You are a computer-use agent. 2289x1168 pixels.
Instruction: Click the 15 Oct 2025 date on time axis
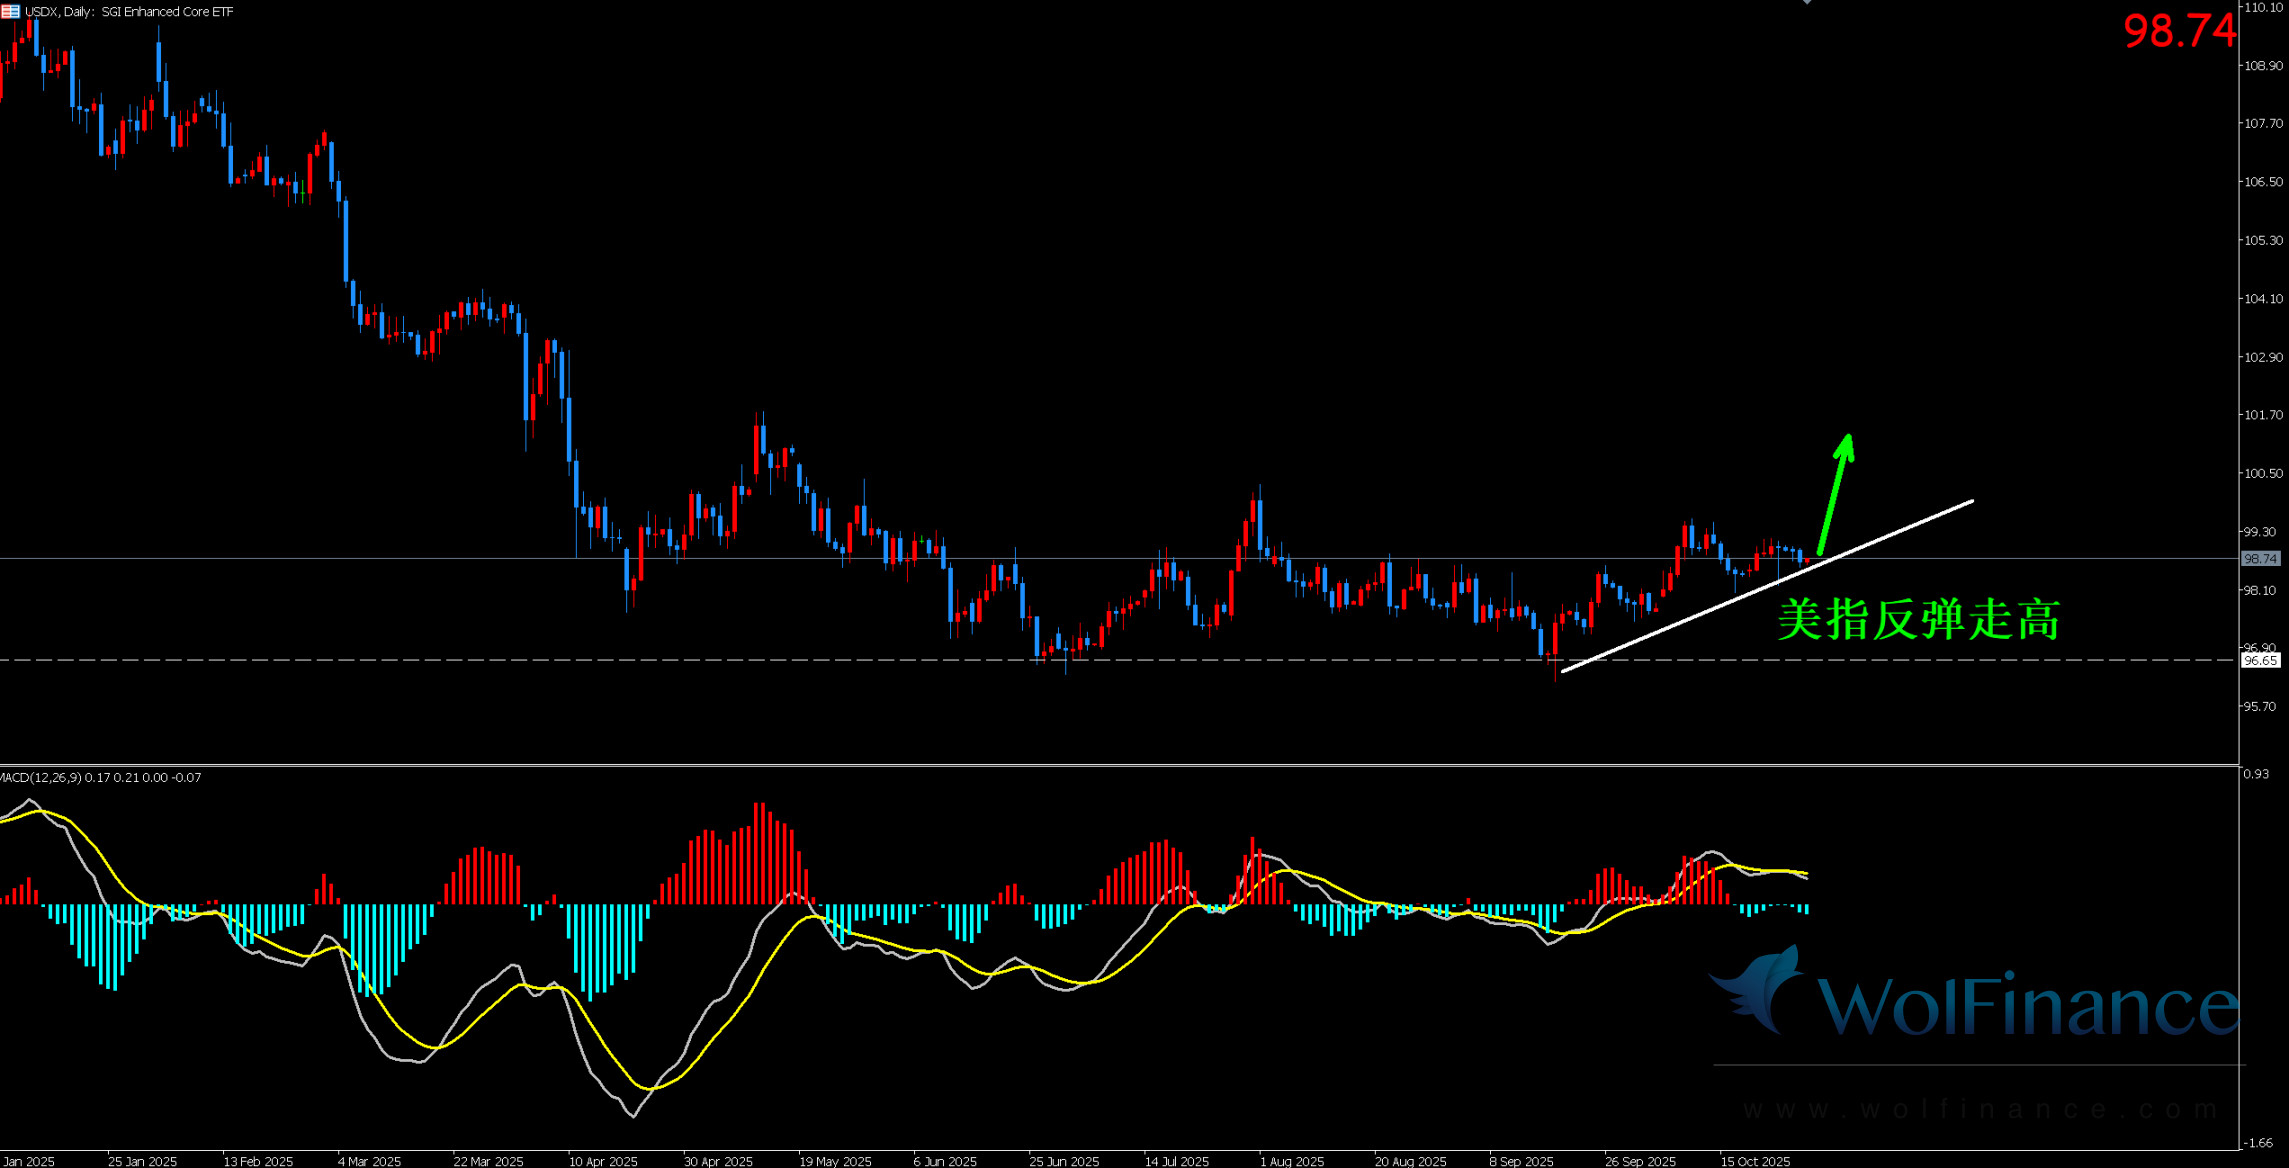(x=1755, y=1161)
